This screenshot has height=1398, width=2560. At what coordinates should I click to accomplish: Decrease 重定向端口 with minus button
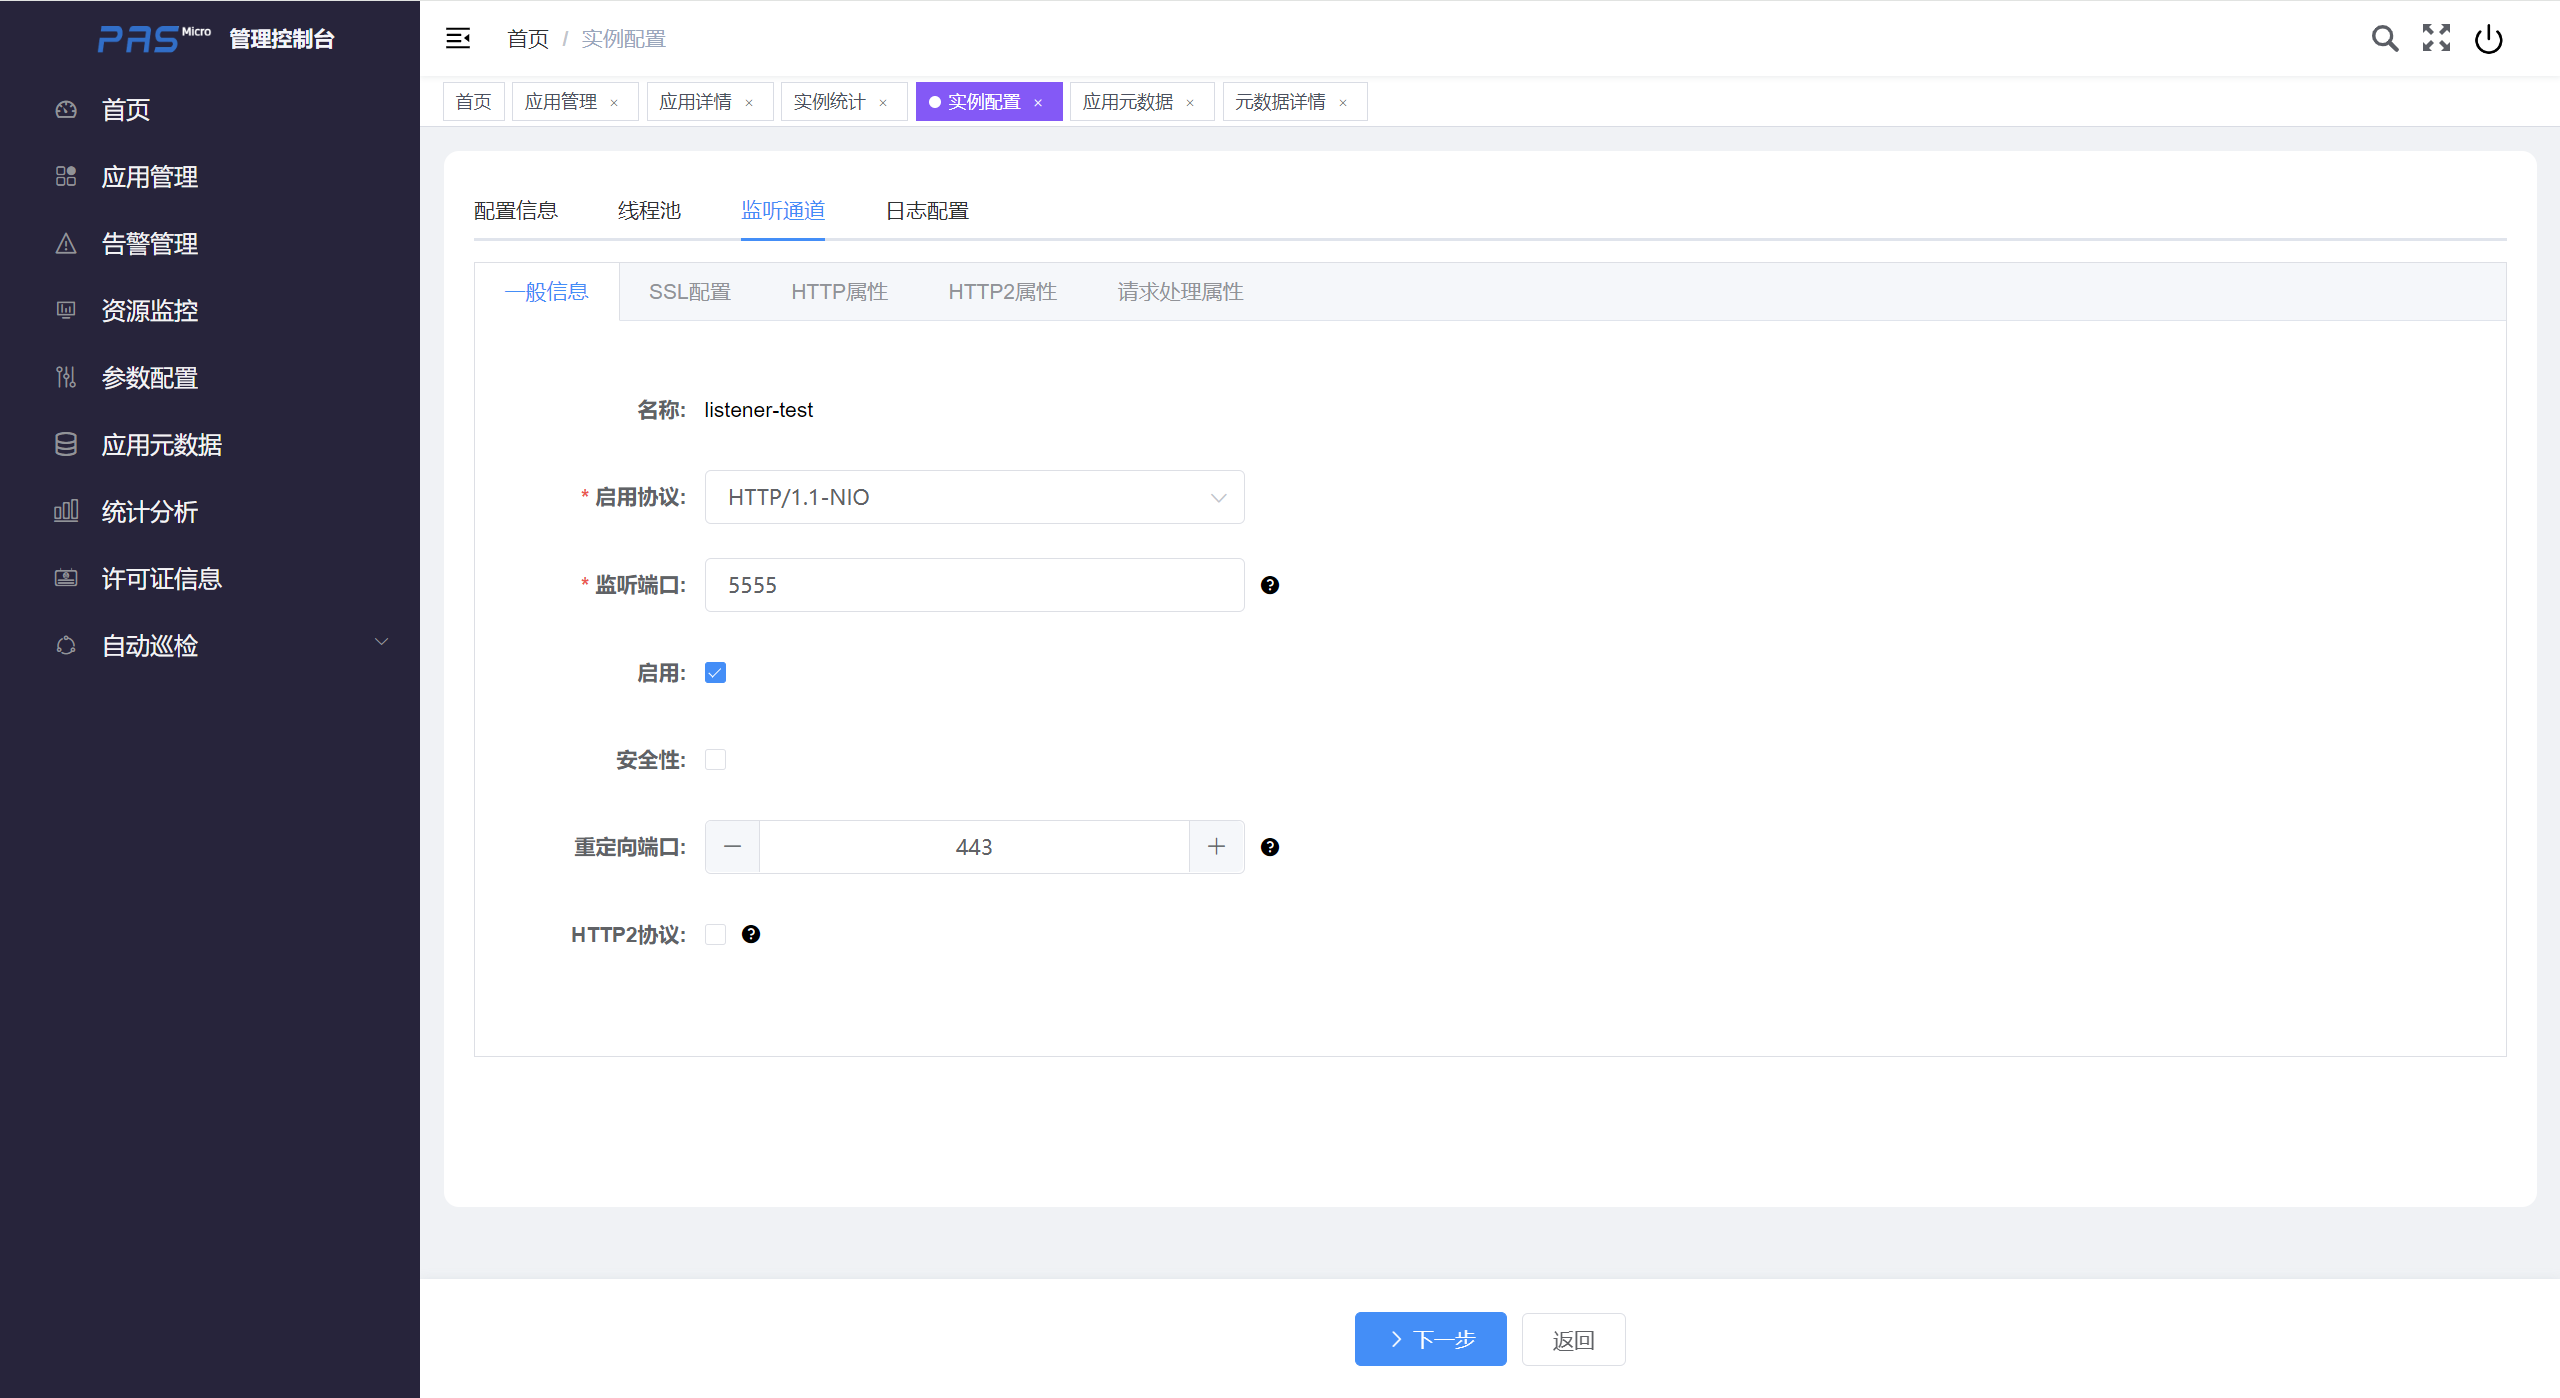click(732, 847)
